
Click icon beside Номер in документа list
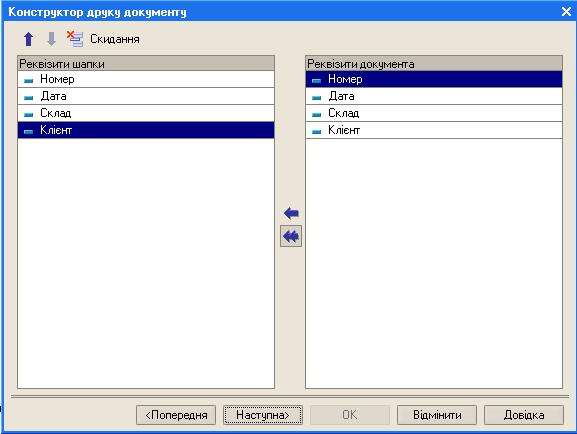coord(316,80)
